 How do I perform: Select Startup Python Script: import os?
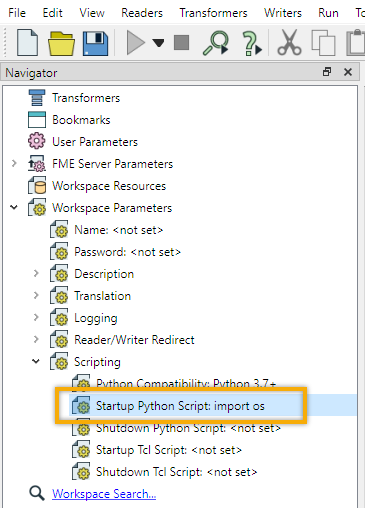[180, 406]
